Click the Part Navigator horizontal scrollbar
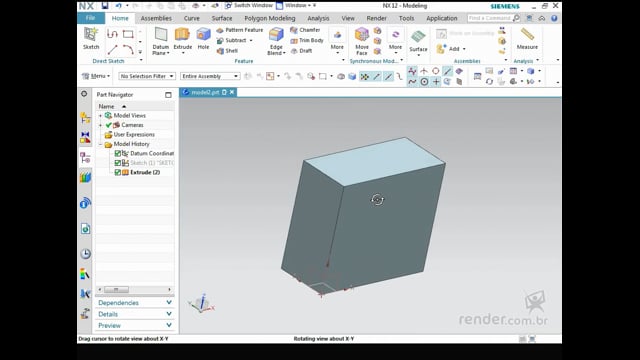The height and width of the screenshot is (360, 640). click(x=135, y=289)
